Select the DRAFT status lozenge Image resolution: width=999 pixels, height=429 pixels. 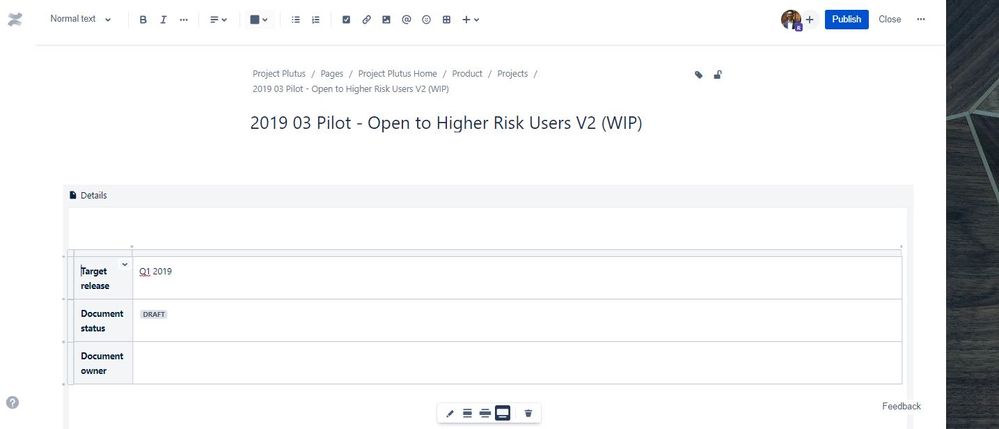pyautogui.click(x=154, y=315)
